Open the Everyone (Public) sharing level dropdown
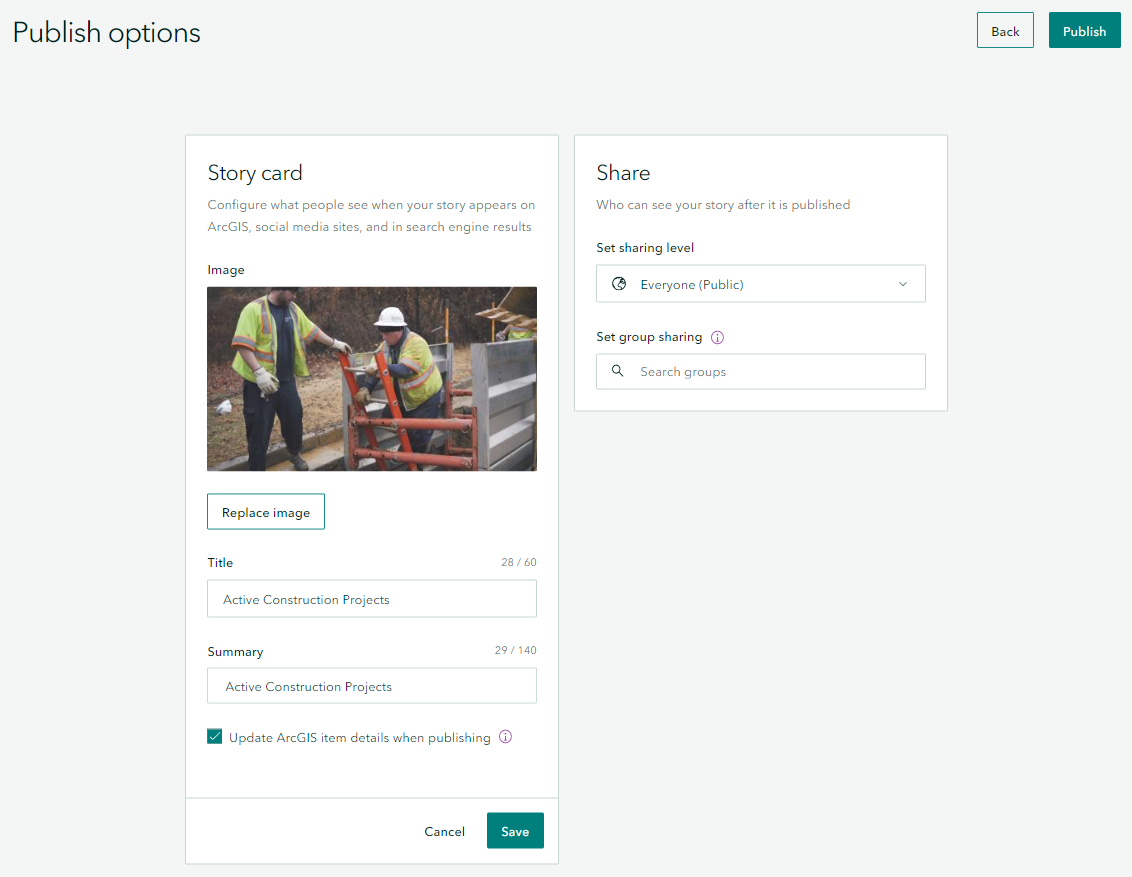1132x877 pixels. click(x=760, y=284)
